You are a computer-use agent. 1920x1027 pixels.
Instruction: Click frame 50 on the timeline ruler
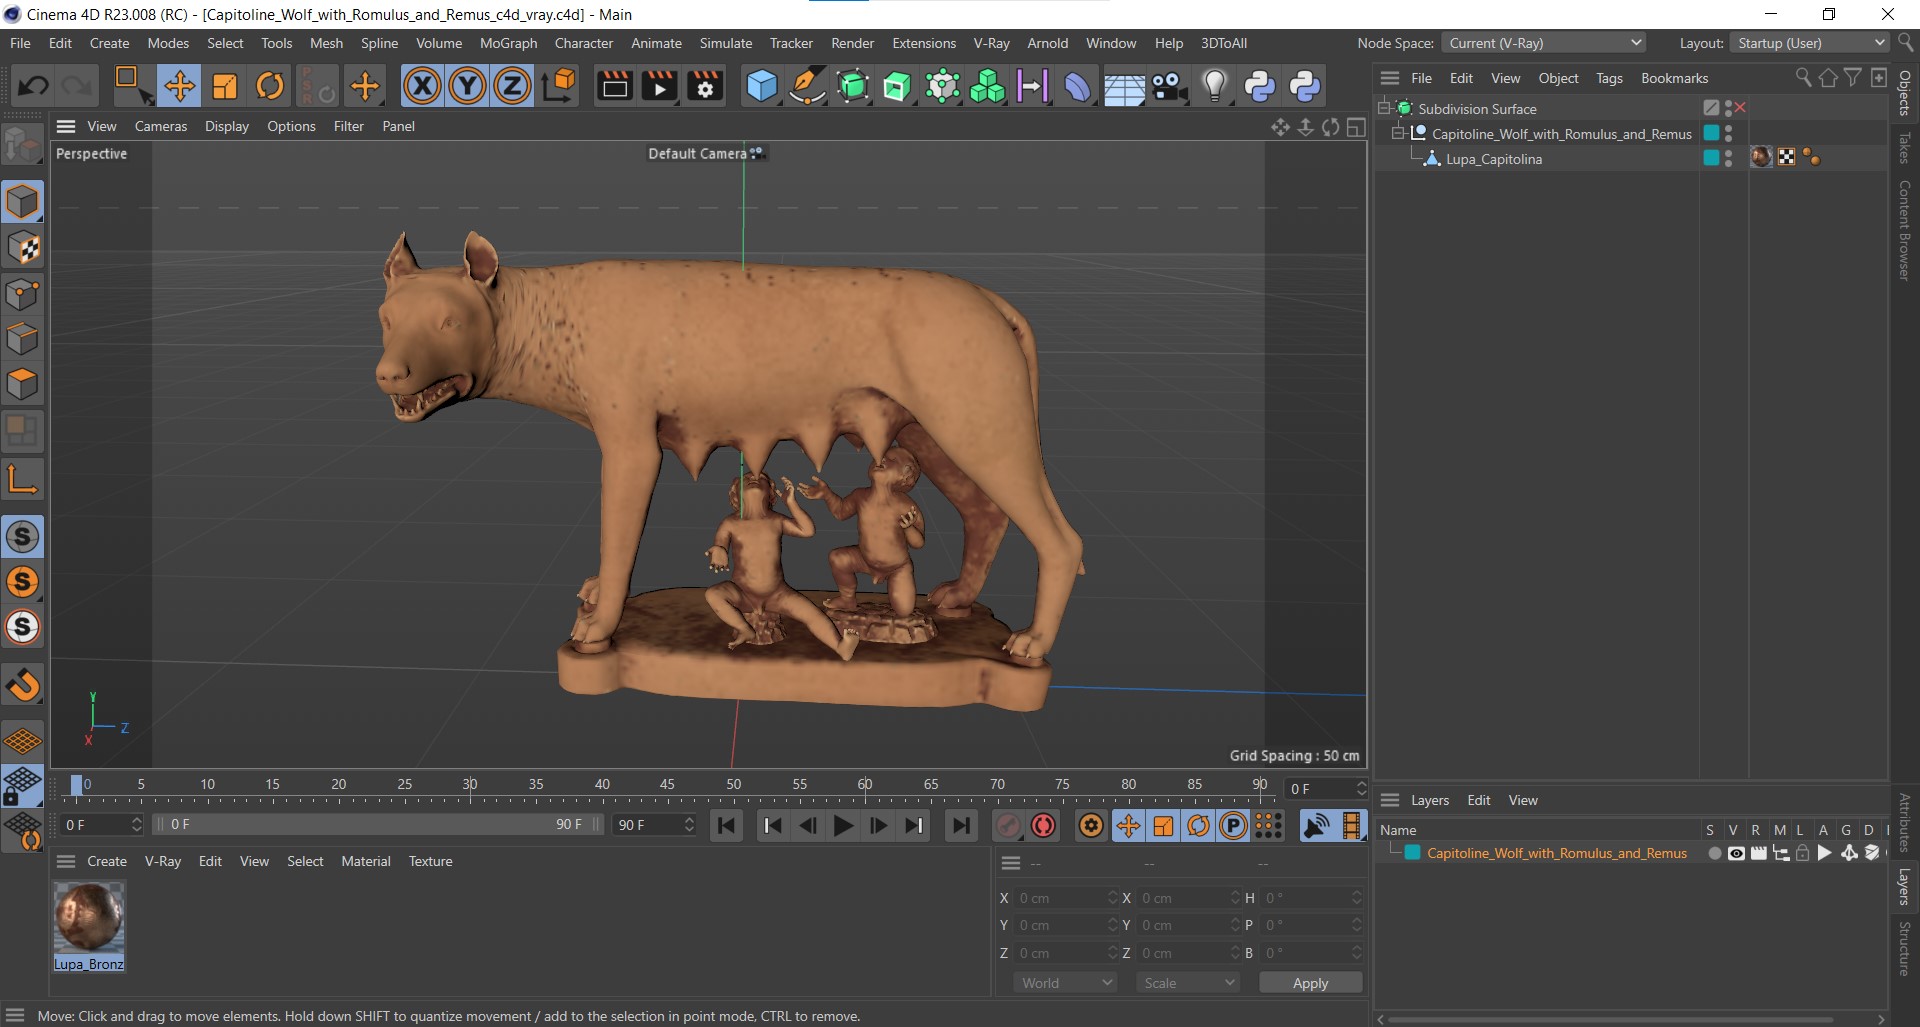tap(734, 785)
